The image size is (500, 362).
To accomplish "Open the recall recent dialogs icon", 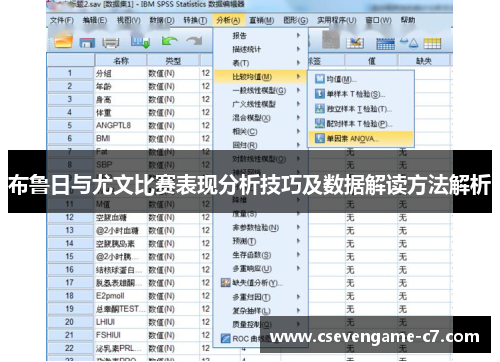I will (x=140, y=42).
